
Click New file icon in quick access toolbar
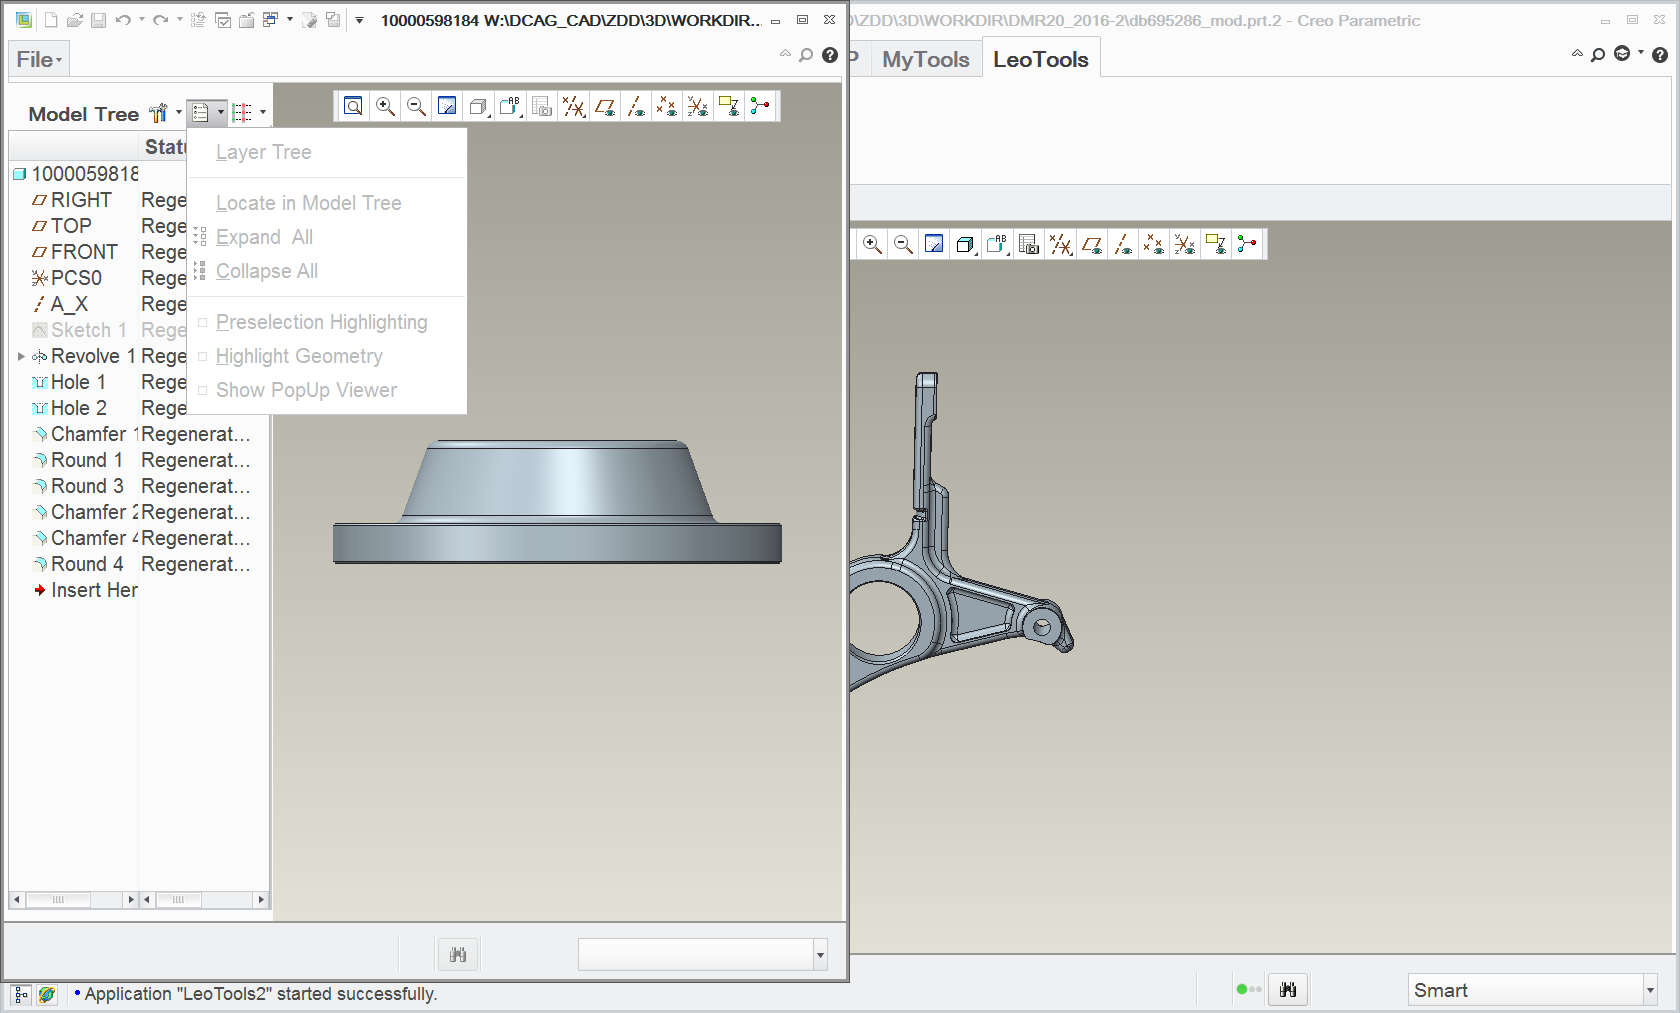coord(51,20)
